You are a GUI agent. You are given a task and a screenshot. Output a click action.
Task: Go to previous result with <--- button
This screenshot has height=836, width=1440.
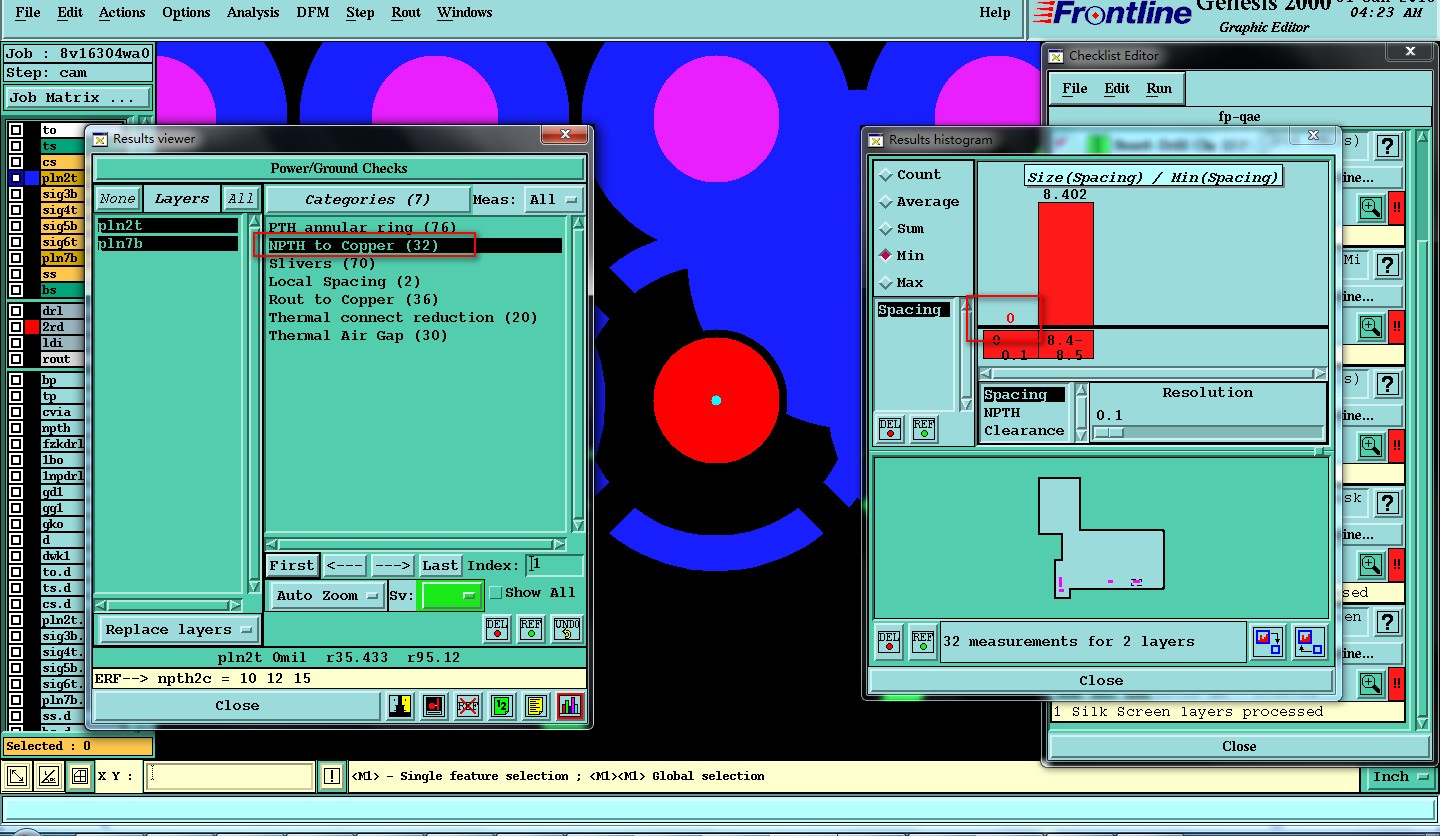coord(345,565)
